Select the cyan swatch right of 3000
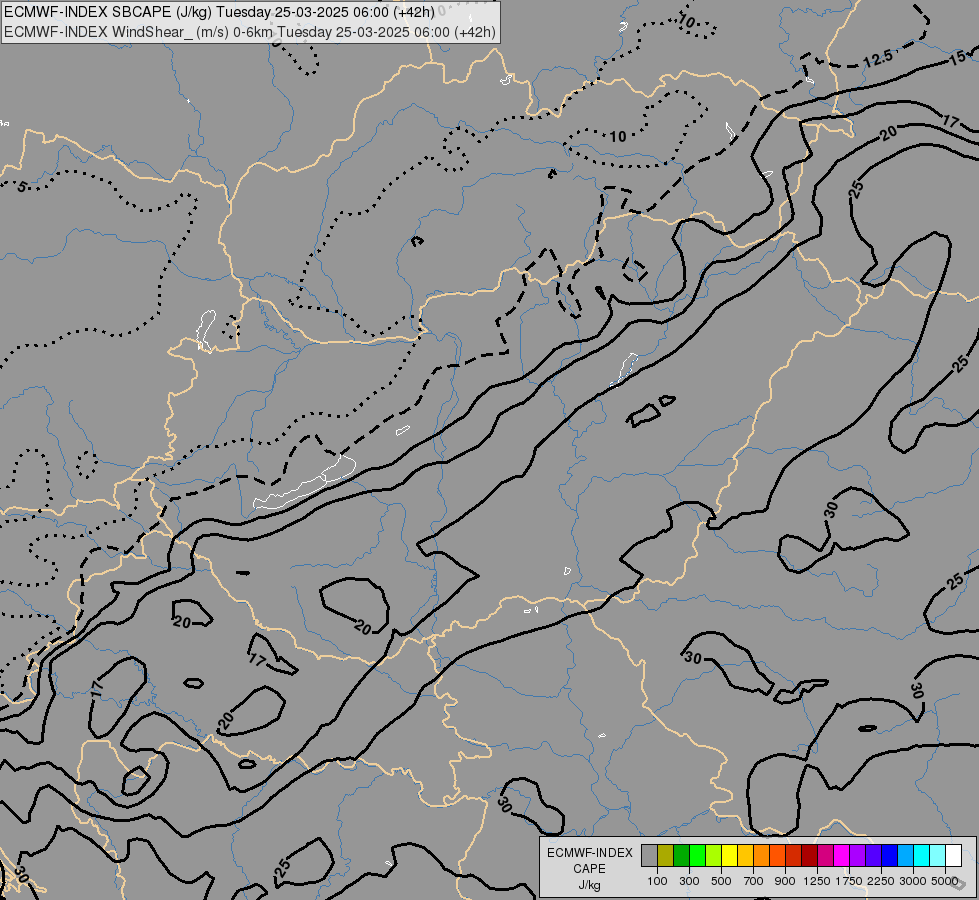979x900 pixels. tap(922, 855)
